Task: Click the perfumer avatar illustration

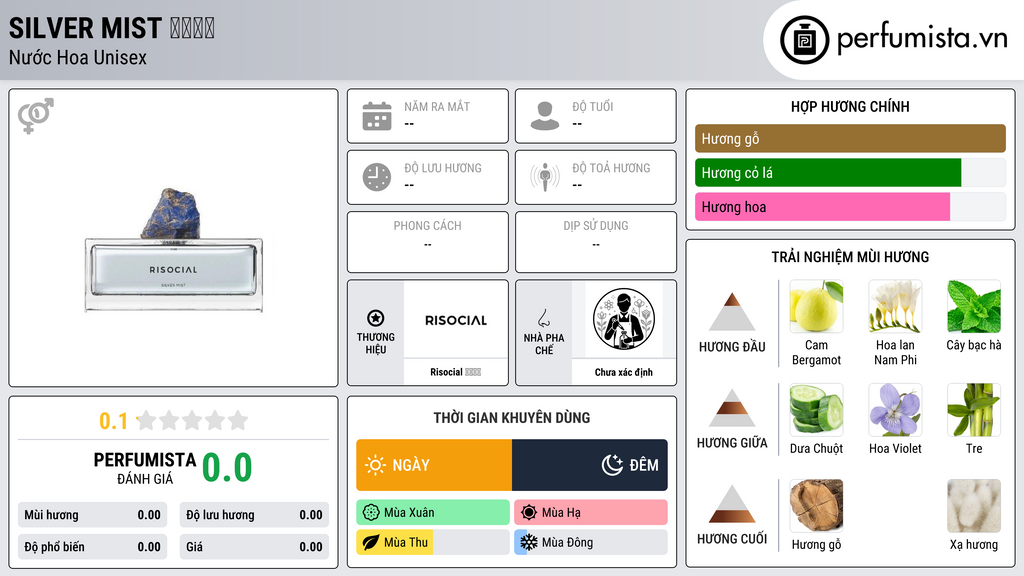Action: pyautogui.click(x=624, y=319)
